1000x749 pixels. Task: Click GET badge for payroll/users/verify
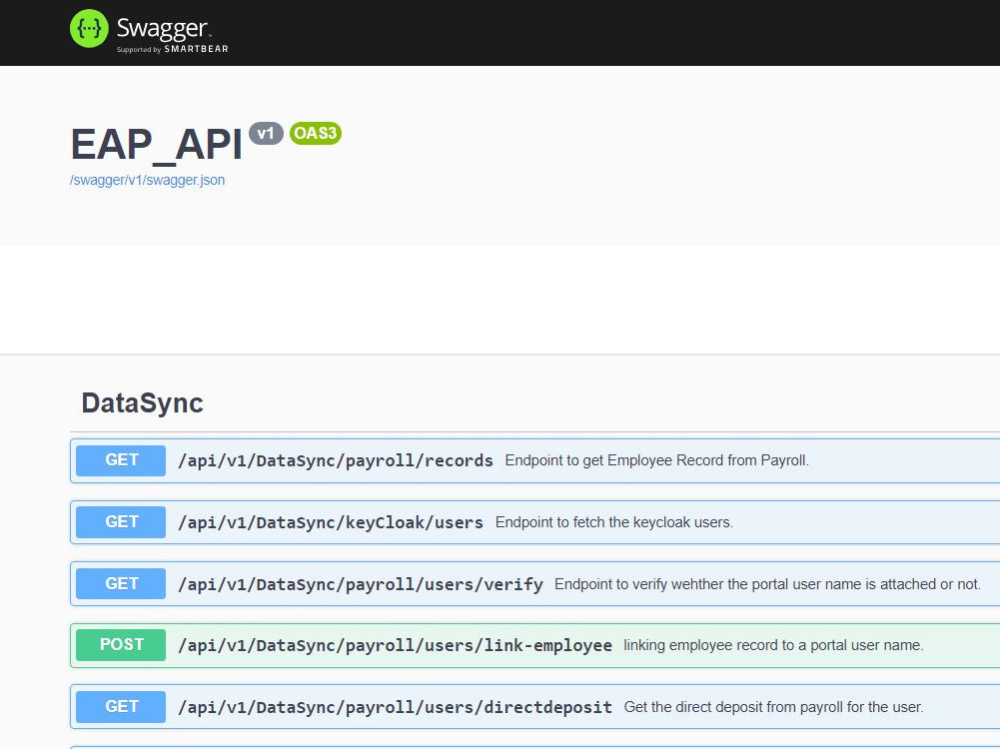click(121, 584)
